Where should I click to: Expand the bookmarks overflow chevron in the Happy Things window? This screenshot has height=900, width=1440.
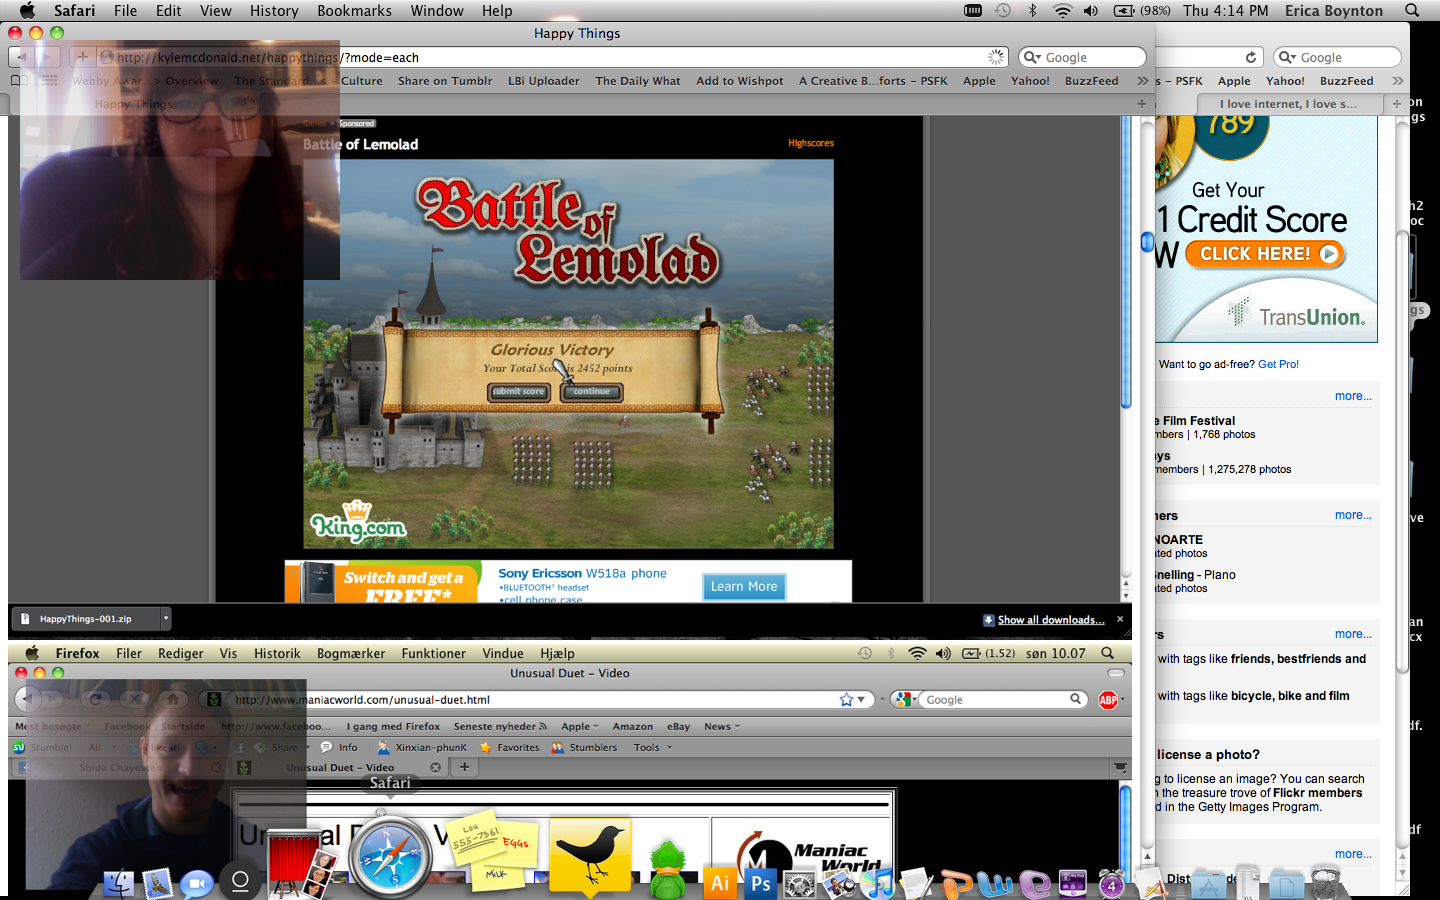click(1142, 81)
